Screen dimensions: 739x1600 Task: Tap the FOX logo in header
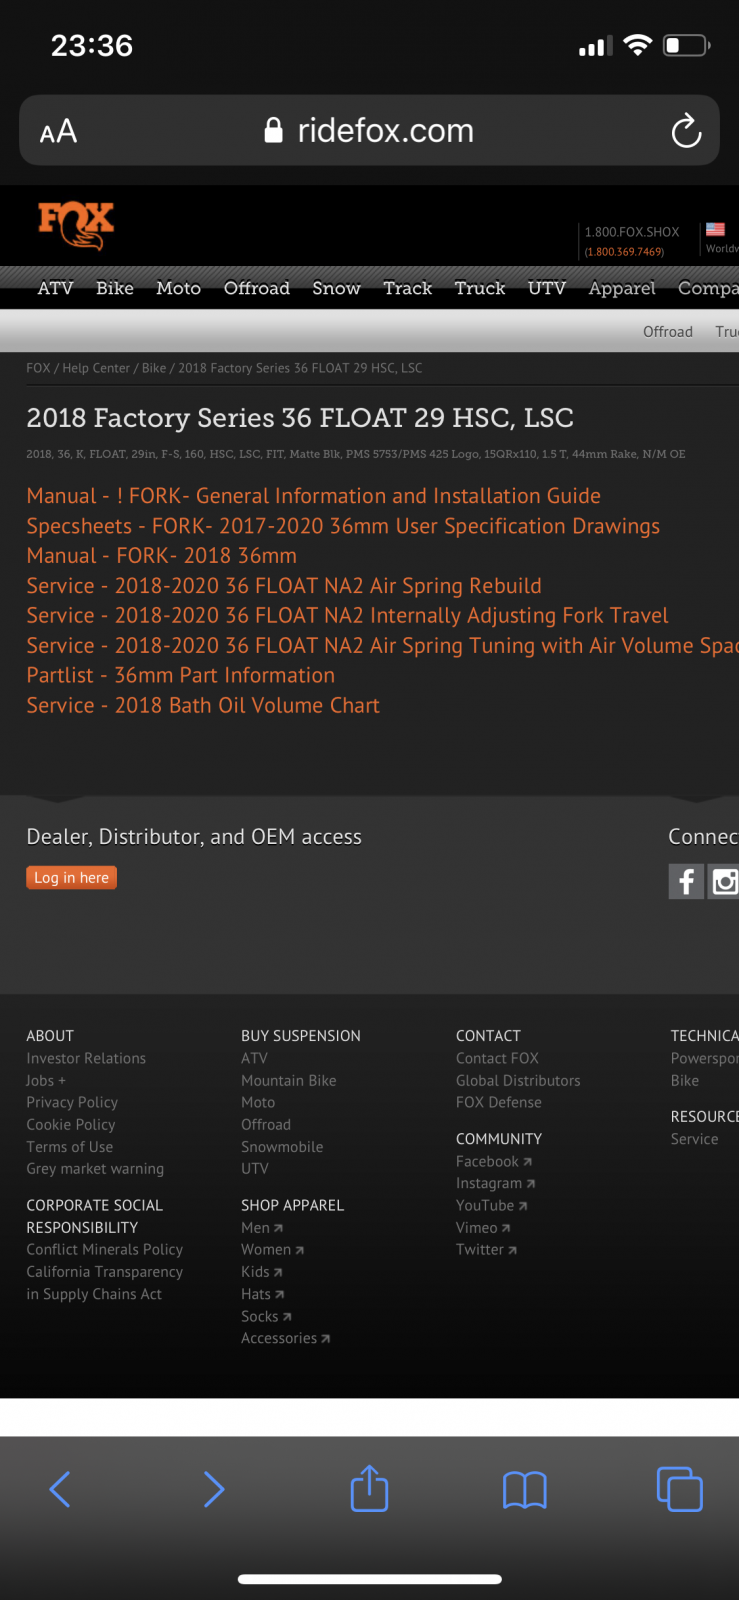(x=76, y=225)
